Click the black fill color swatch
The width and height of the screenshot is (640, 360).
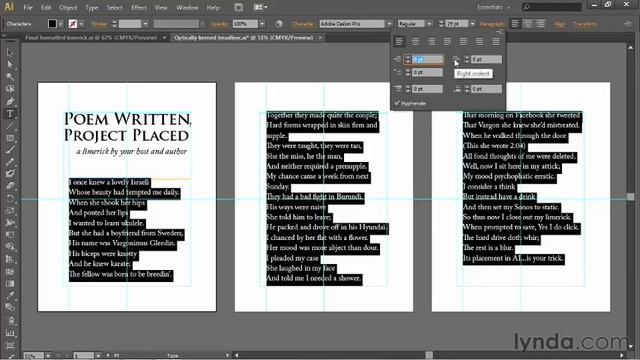tap(52, 24)
